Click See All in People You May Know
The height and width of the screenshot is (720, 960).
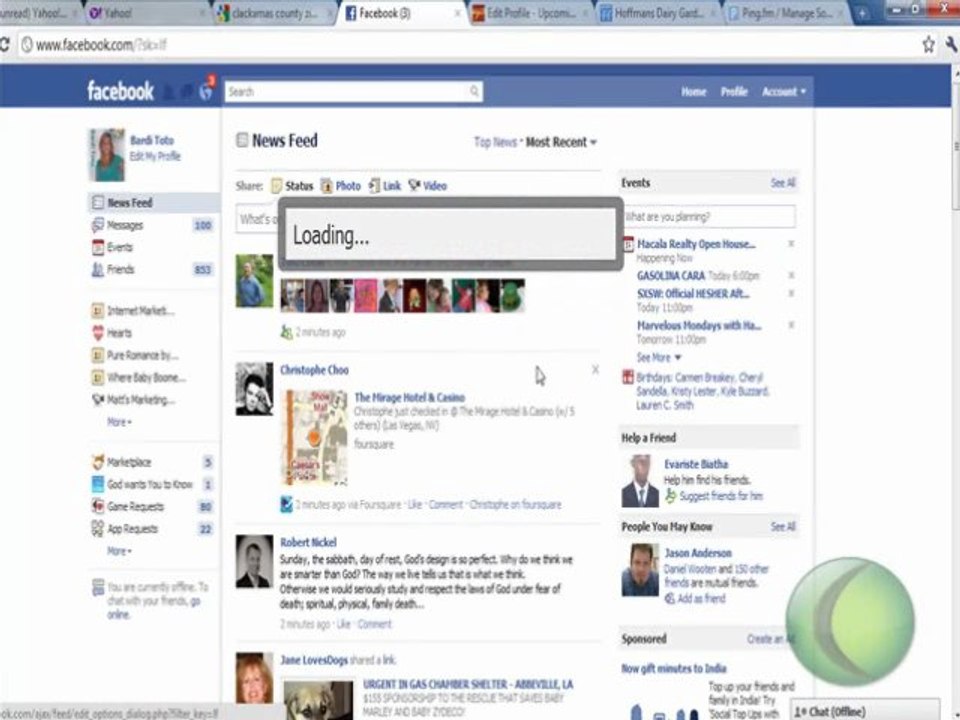tap(783, 527)
